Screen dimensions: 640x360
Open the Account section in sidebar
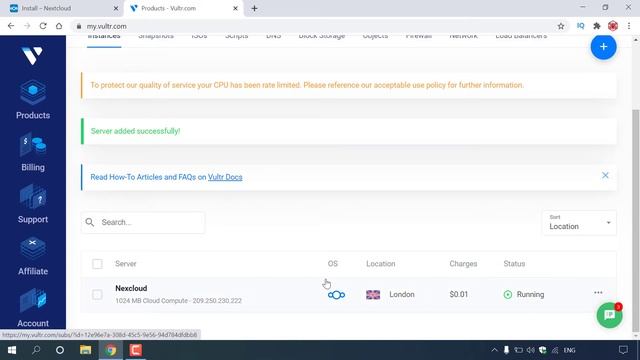tap(33, 308)
